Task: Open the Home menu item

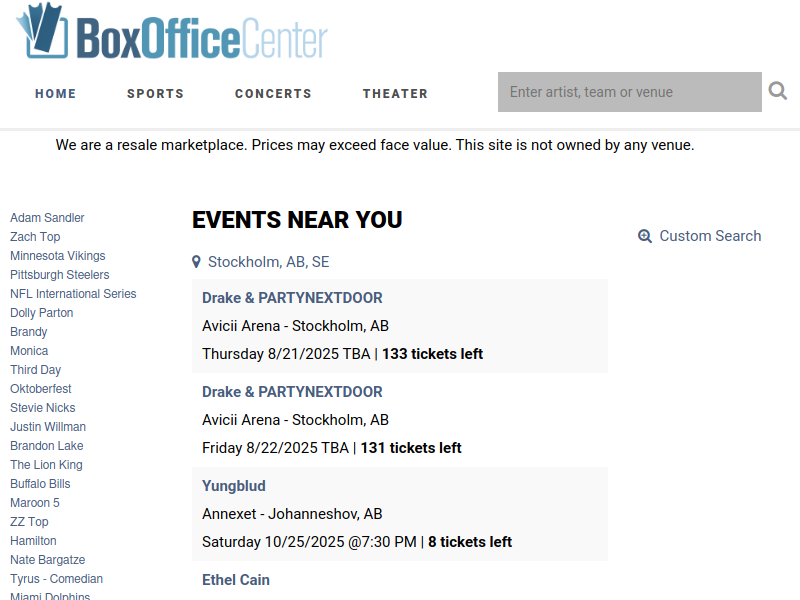Action: pos(56,94)
